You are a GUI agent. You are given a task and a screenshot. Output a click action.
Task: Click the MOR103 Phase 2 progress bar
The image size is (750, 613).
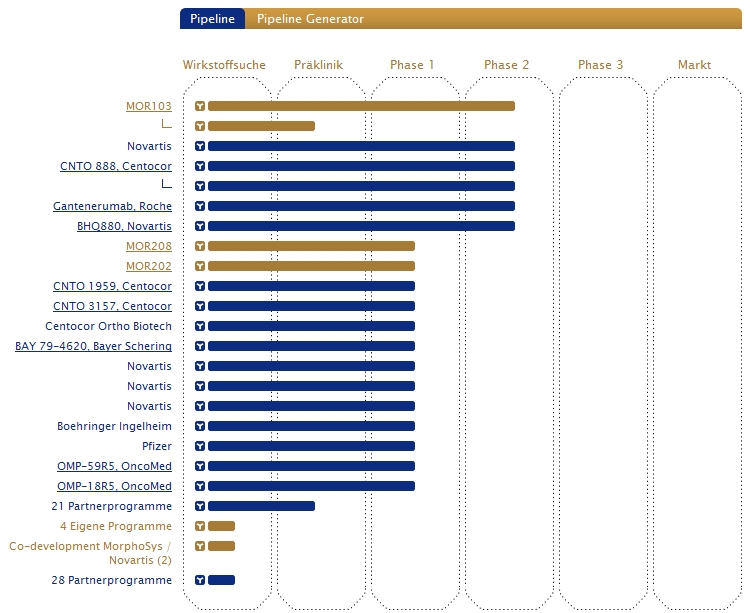[x=361, y=106]
